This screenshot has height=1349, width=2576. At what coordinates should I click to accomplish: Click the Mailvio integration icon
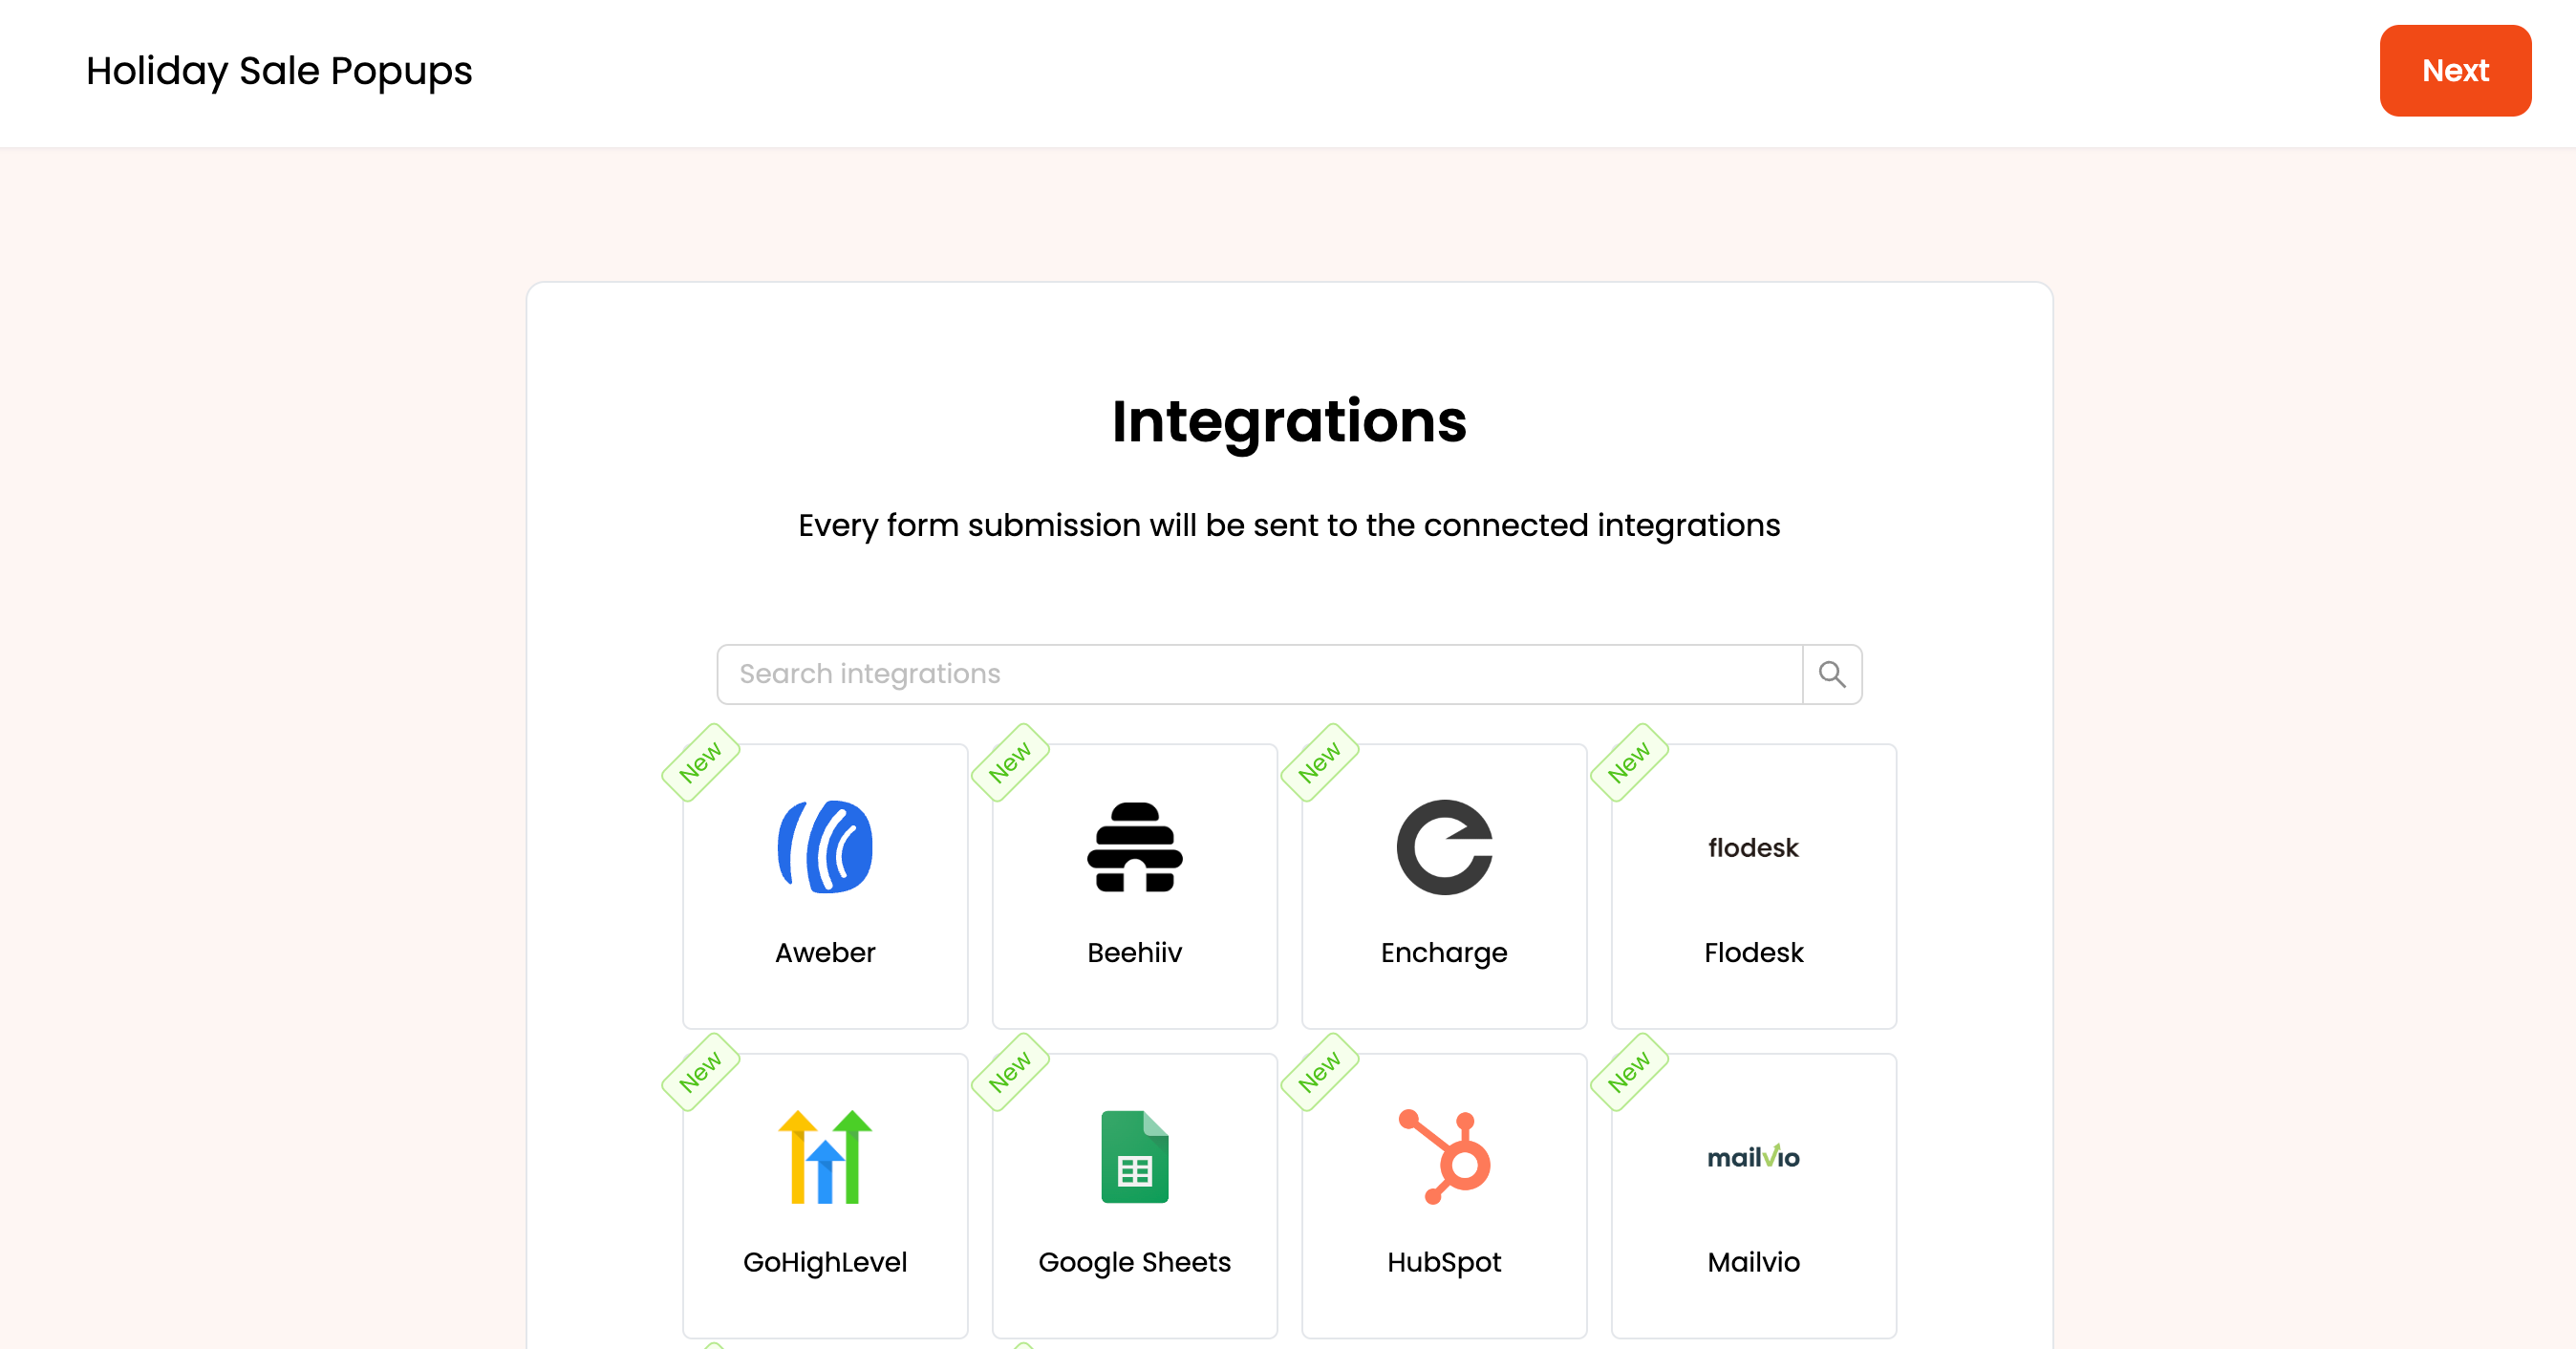[1751, 1158]
